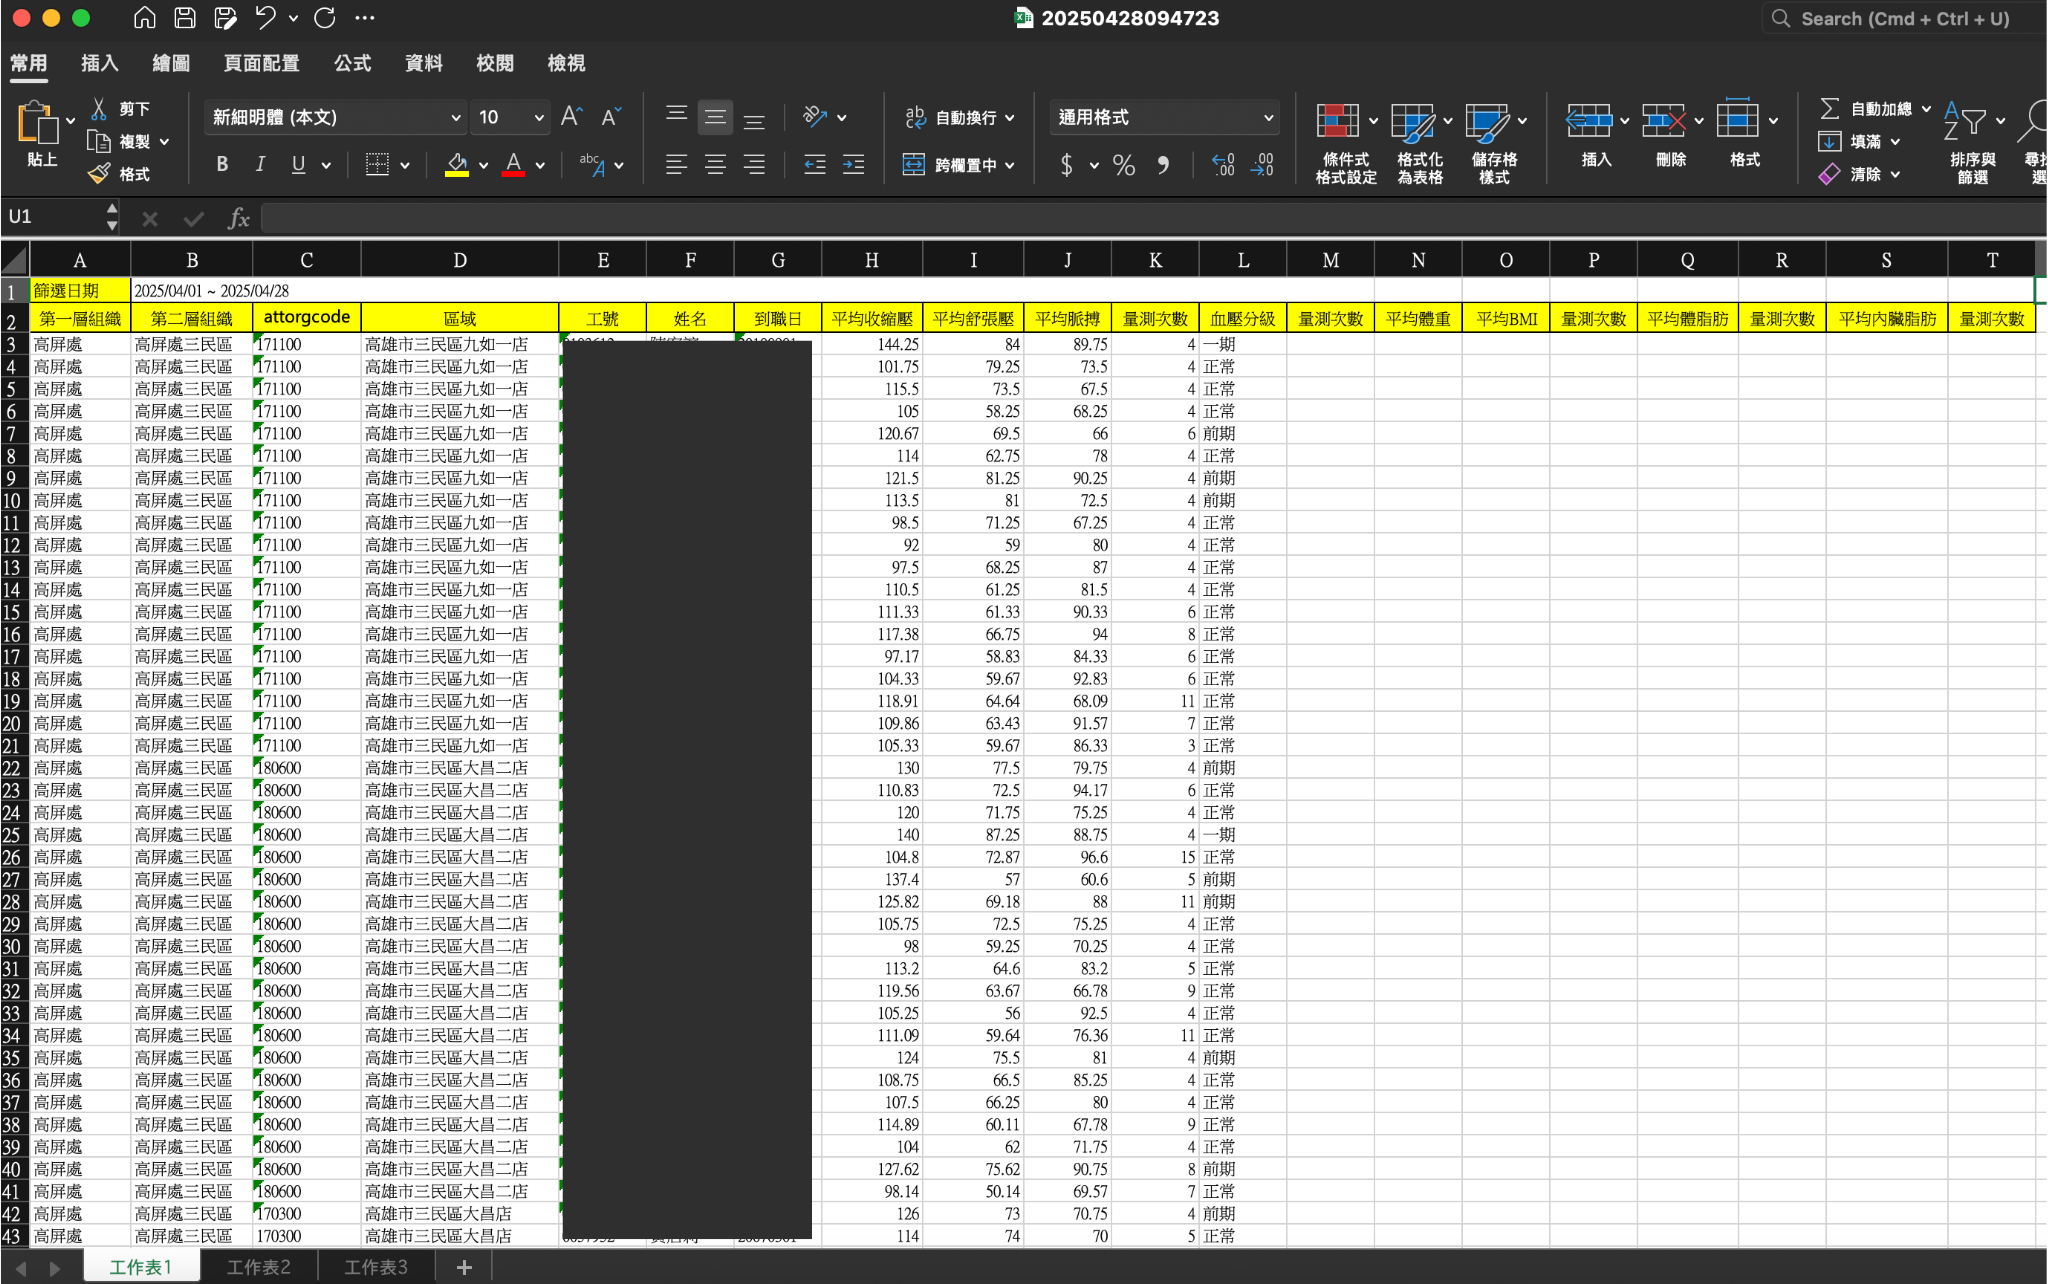Decrease decimal places icon
Screen dimensions: 2048x1284
pos(1262,165)
